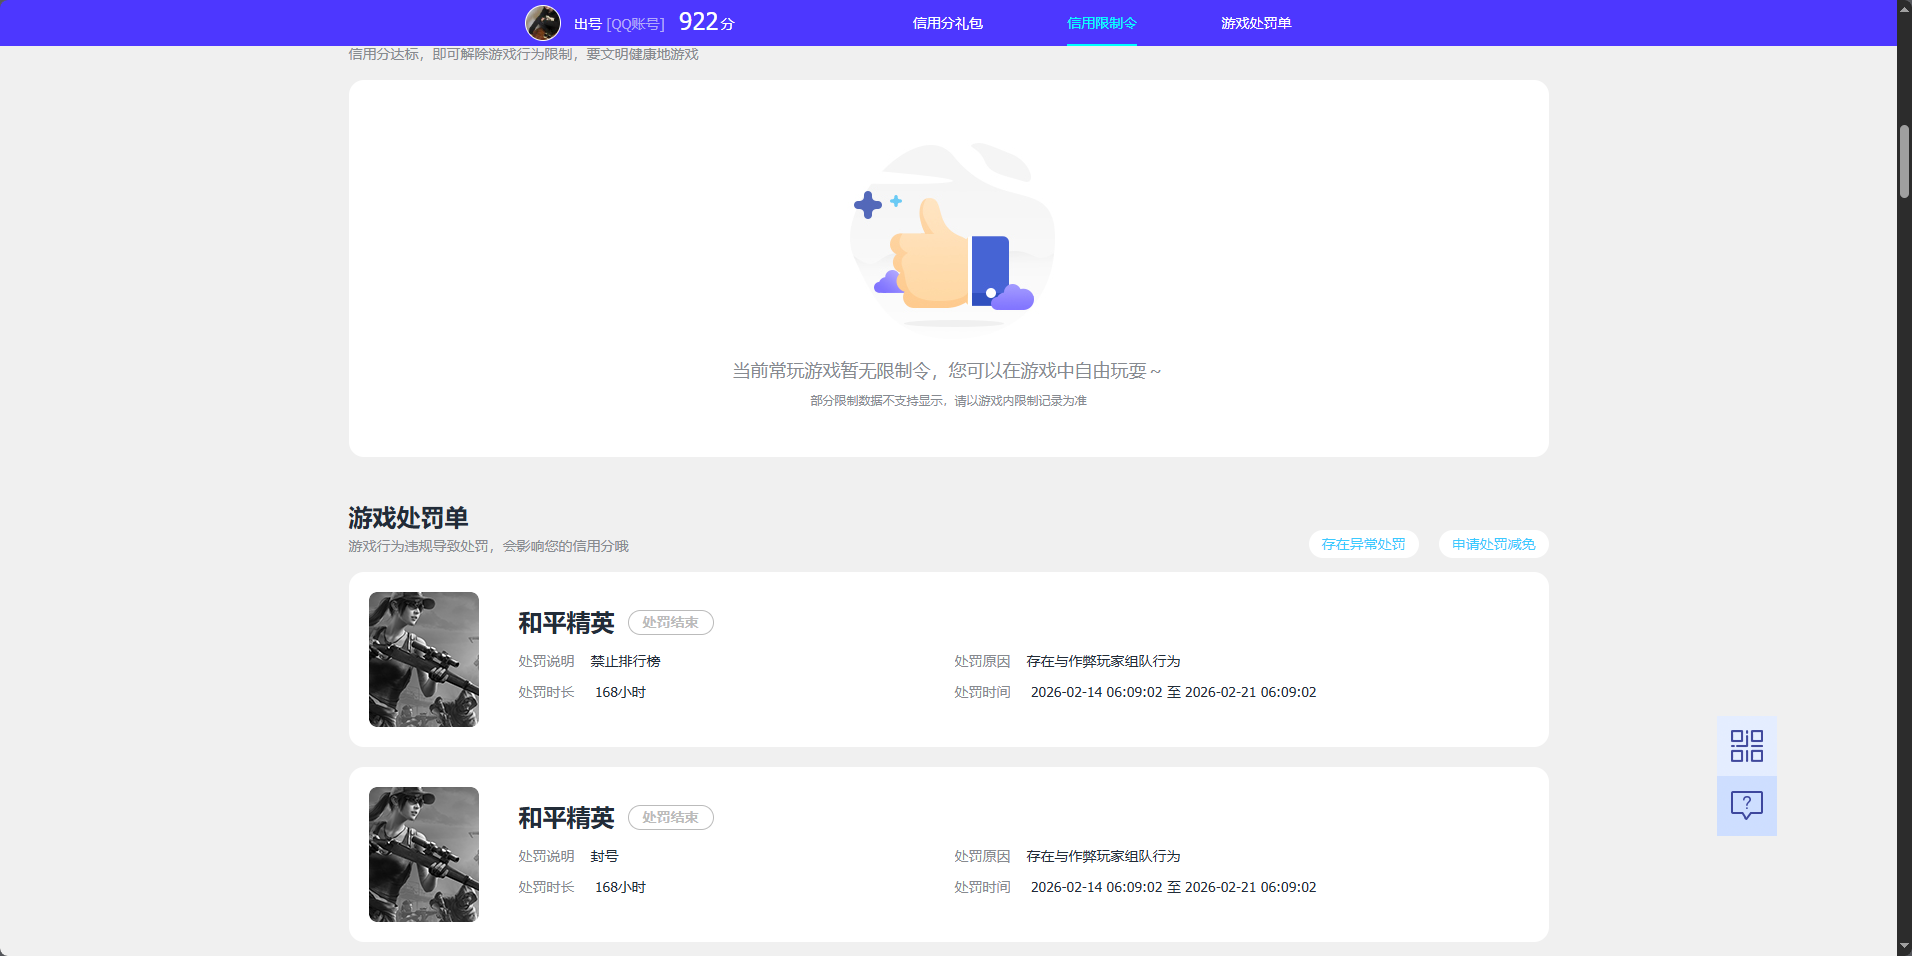This screenshot has height=956, width=1912.
Task: Select the 信用限制令 tab
Action: pyautogui.click(x=1101, y=23)
